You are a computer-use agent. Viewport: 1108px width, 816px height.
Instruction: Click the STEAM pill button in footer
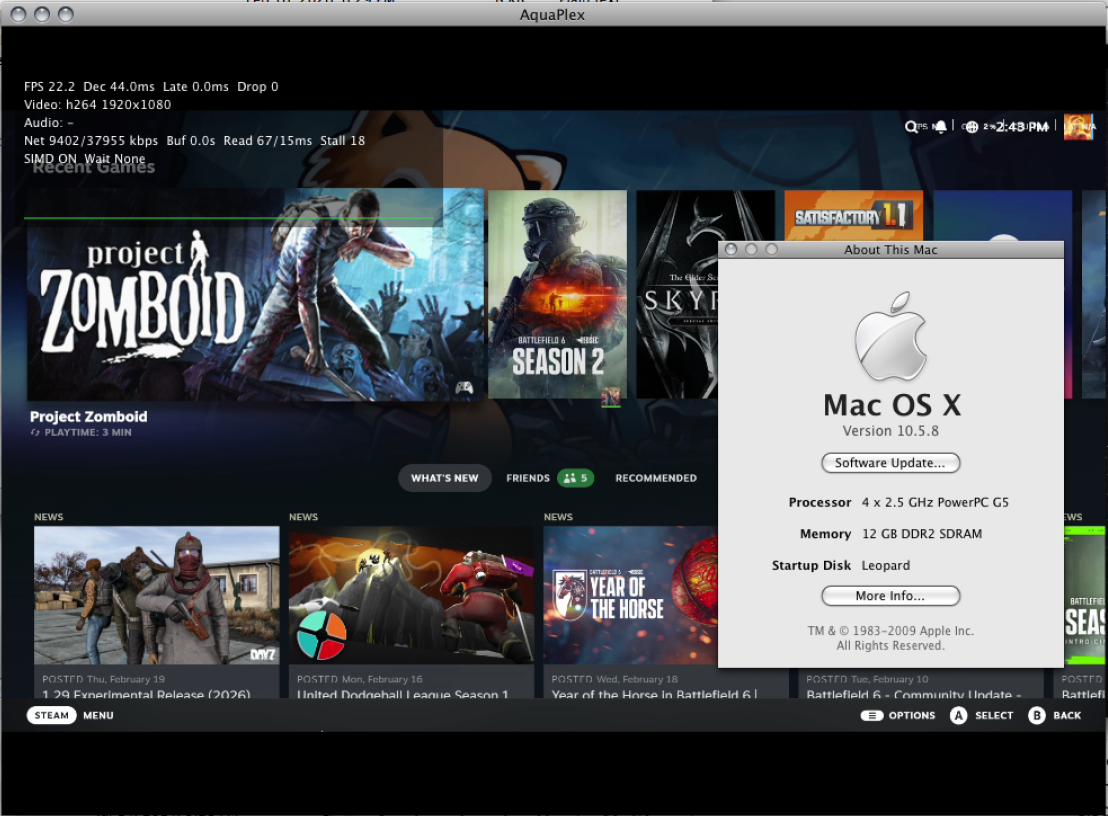click(x=52, y=716)
